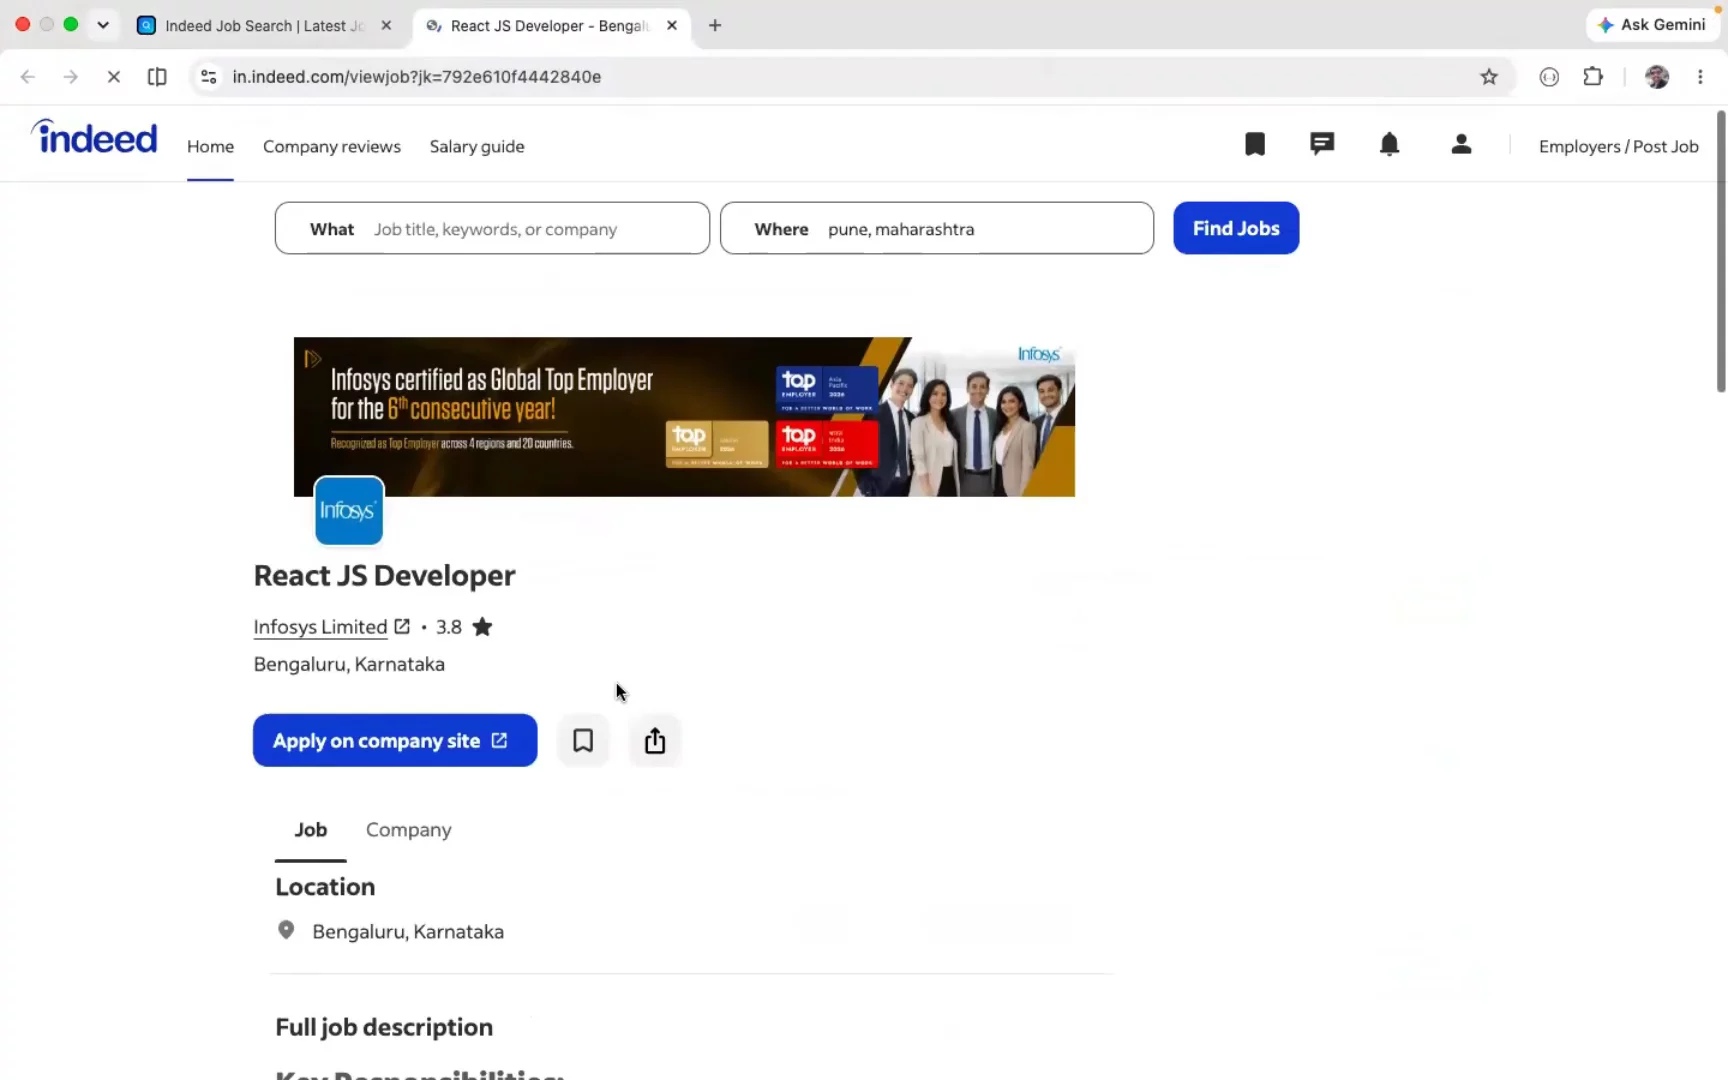1728x1080 pixels.
Task: Click the Infosys company logo thumbnail
Action: tap(349, 511)
